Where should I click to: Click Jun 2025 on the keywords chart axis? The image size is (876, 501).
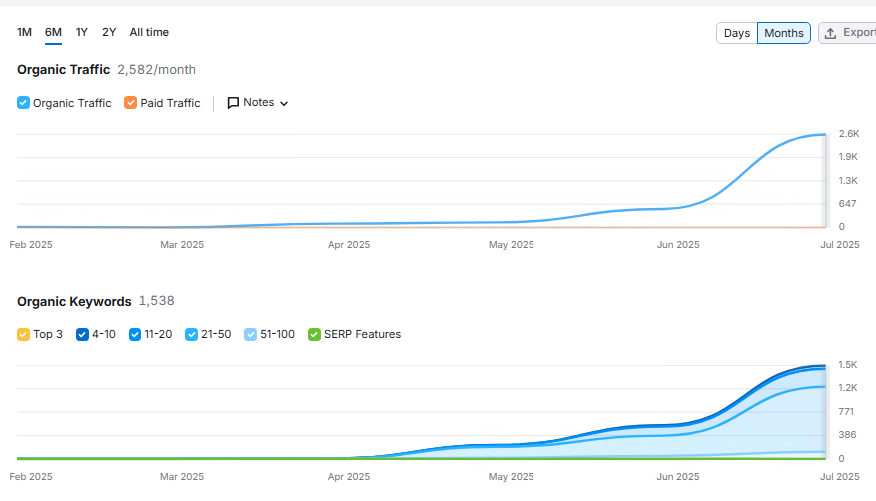click(678, 476)
